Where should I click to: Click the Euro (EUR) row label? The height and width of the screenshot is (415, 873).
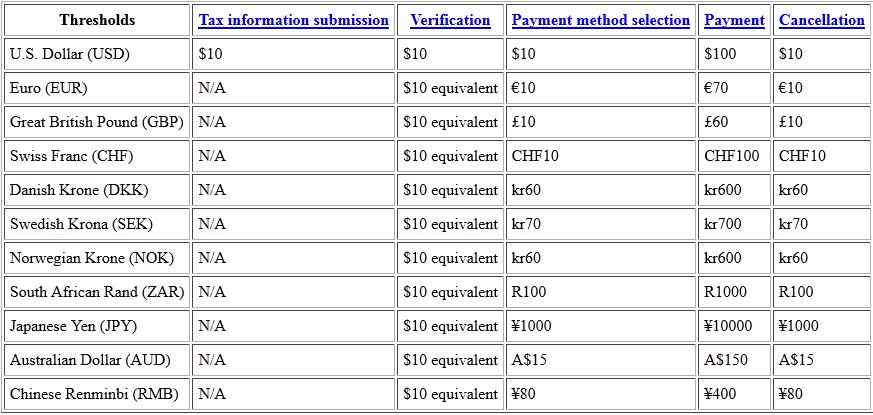[x=48, y=88]
